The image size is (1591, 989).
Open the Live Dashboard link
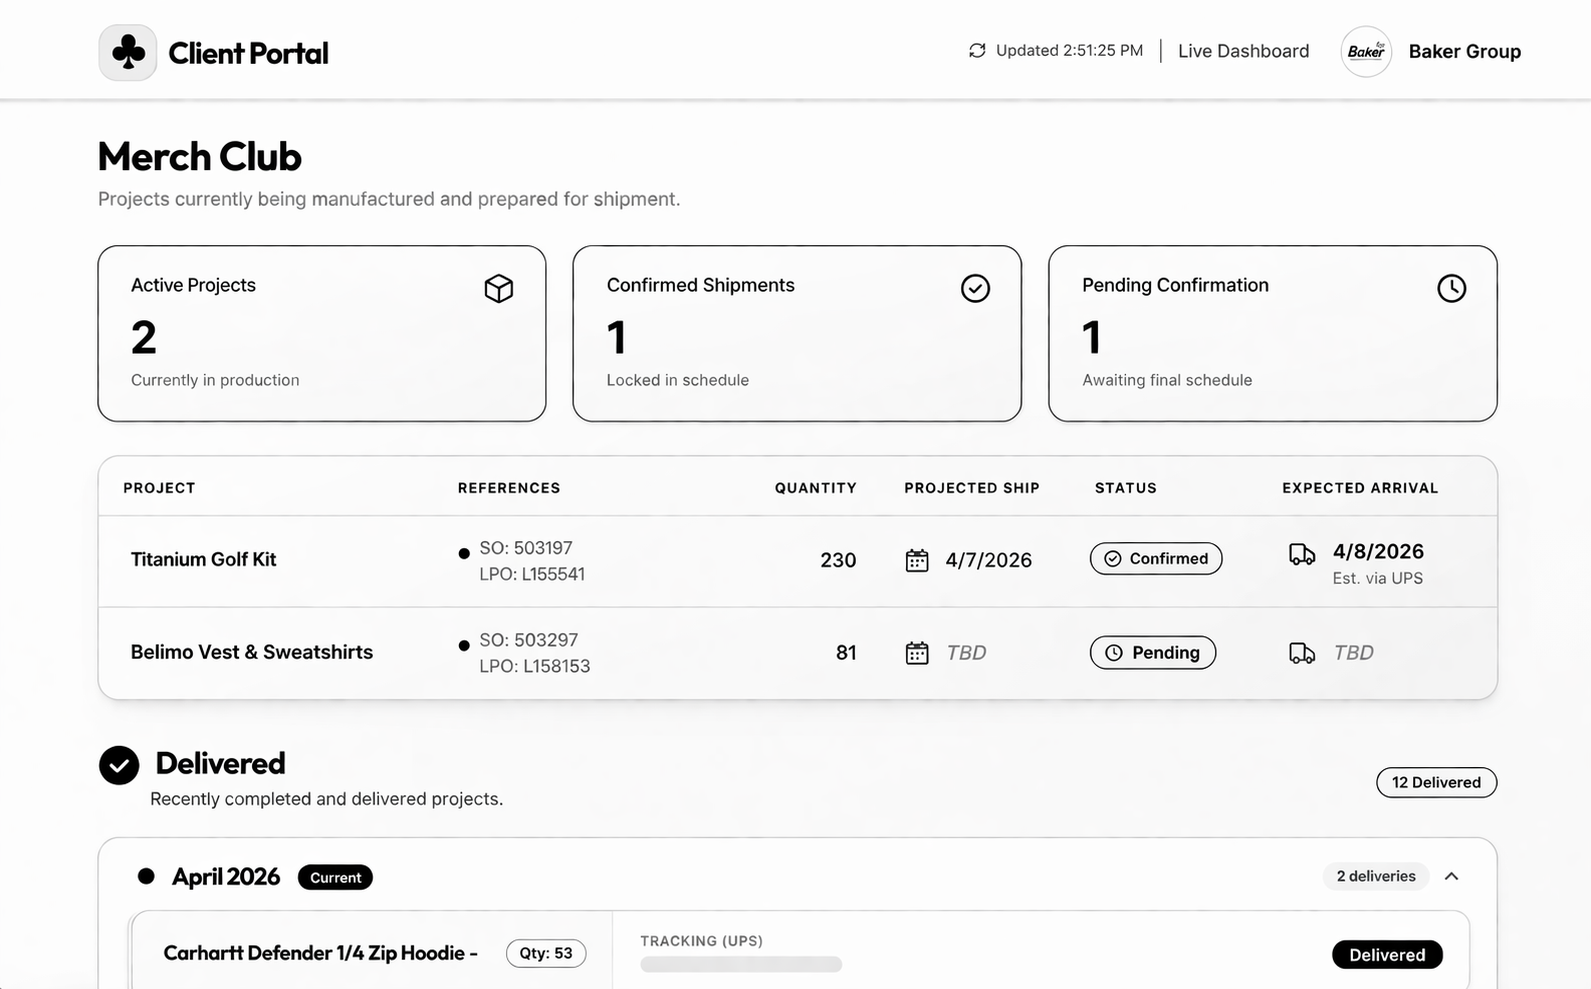point(1243,51)
